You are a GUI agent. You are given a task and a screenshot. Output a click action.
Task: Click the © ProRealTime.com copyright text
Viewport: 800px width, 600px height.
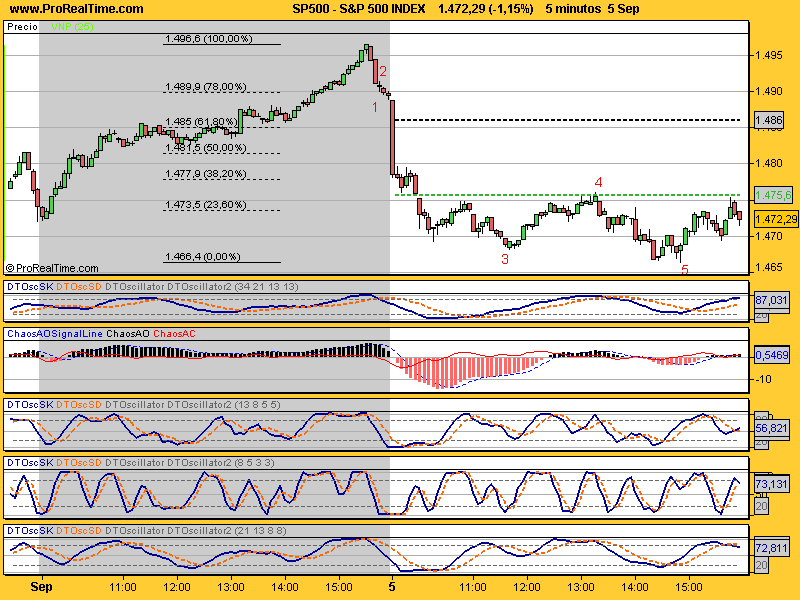[52, 268]
